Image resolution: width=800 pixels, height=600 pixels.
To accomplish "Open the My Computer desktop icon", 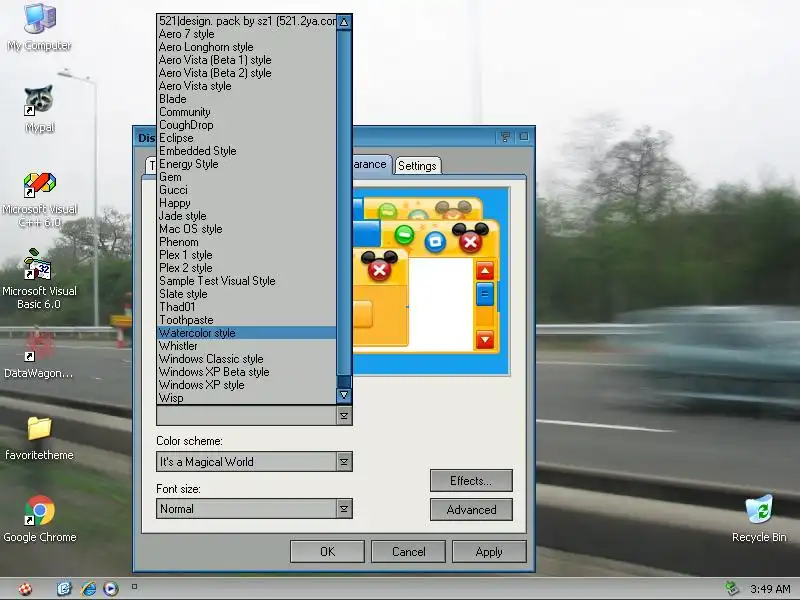I will coord(39,27).
